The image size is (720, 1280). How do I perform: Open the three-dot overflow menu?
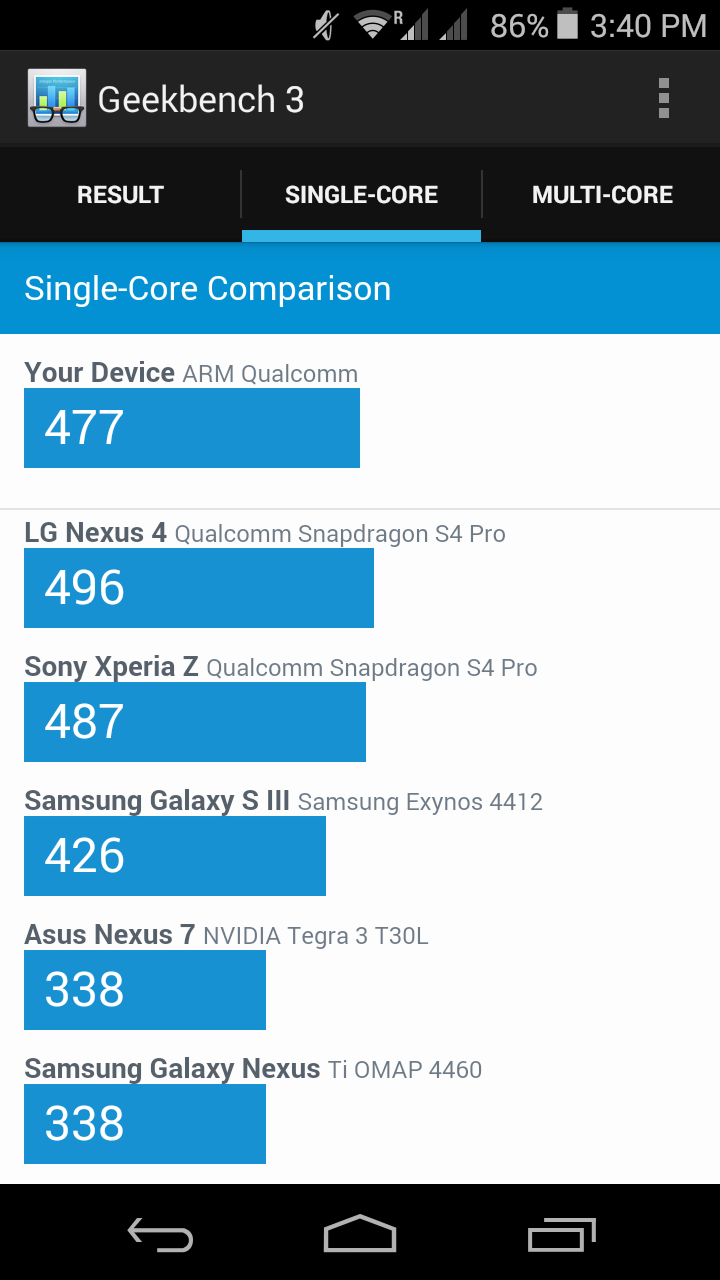coord(663,99)
